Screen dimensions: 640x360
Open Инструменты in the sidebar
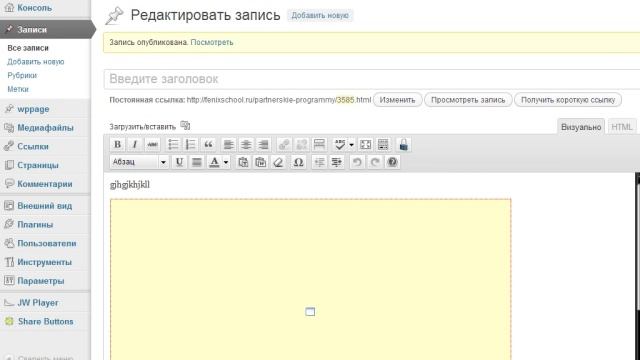[44, 262]
